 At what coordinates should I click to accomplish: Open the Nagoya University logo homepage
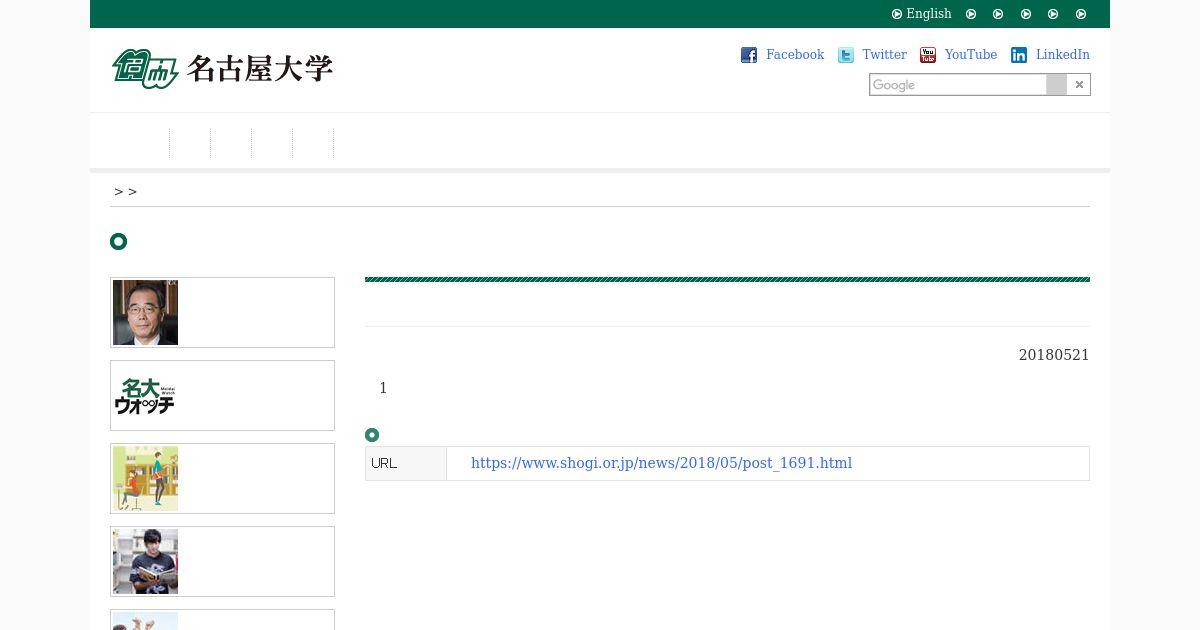222,69
